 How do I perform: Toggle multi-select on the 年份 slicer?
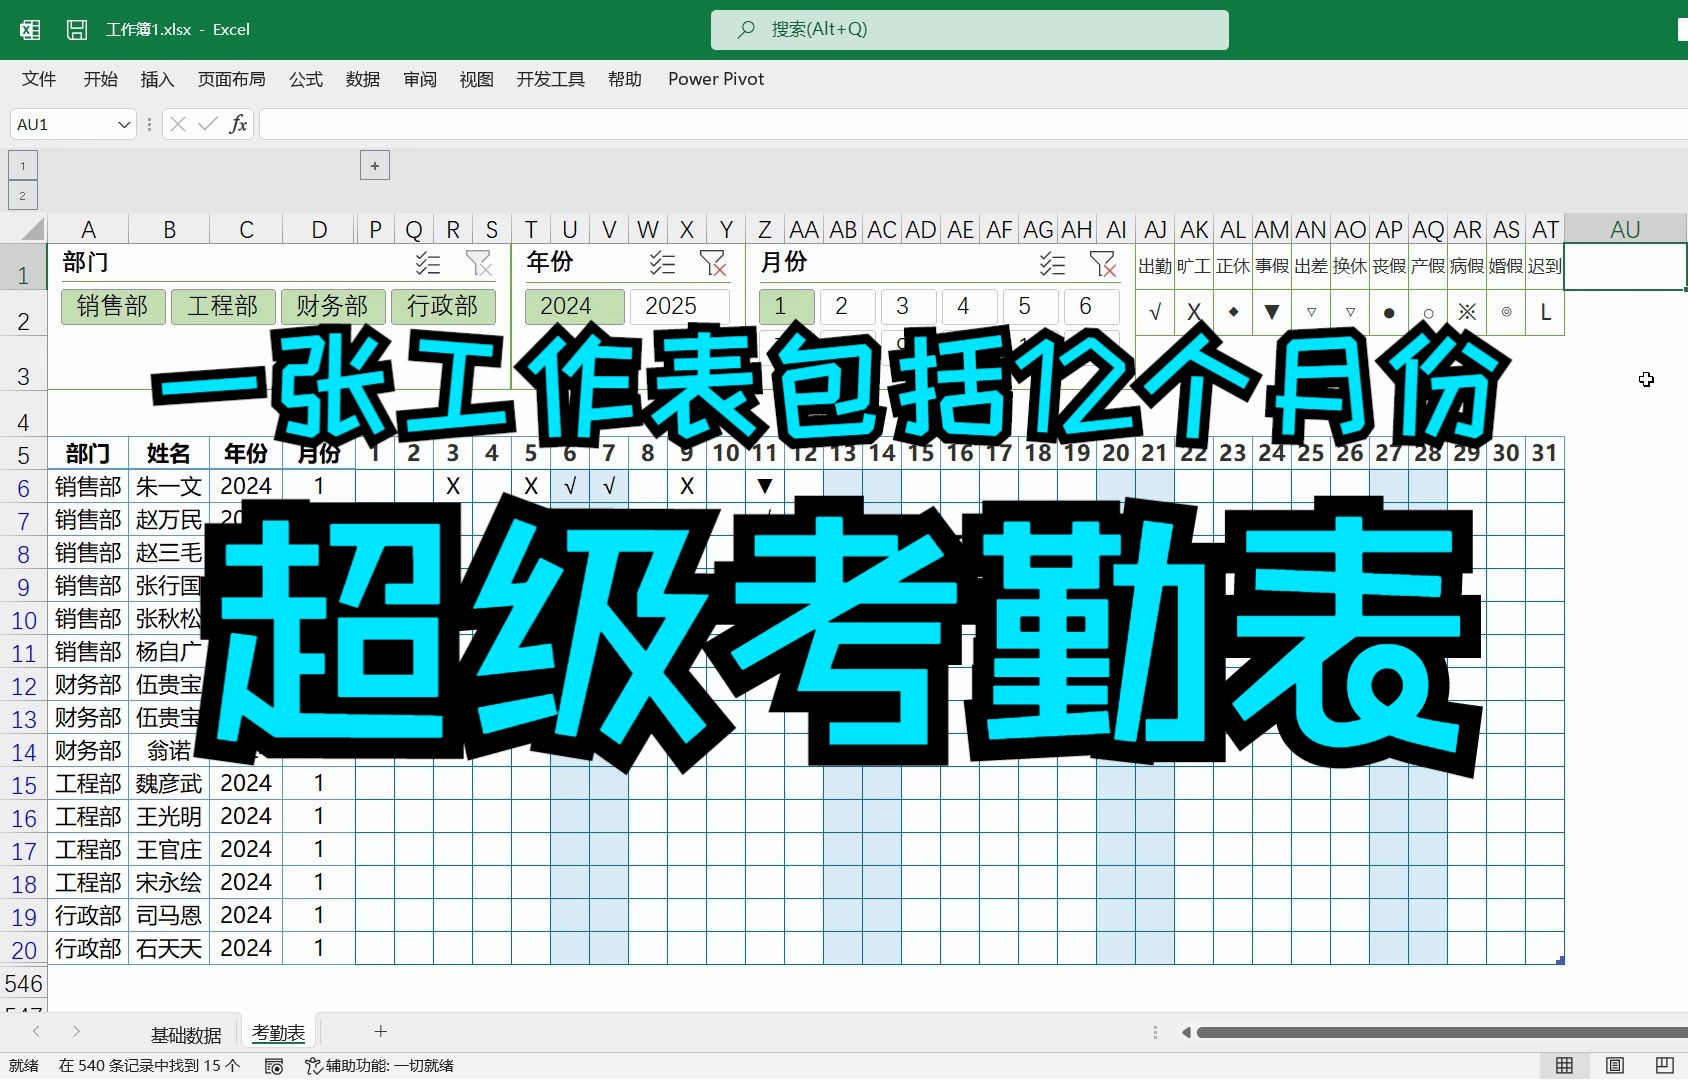[662, 263]
